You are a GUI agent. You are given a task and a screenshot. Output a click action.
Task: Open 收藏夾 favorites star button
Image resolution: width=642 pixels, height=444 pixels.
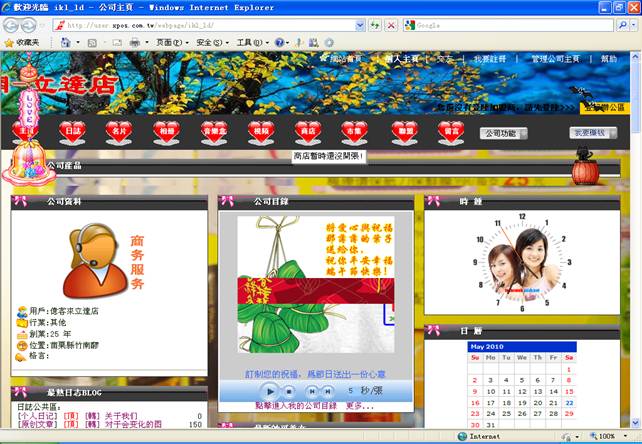[22, 43]
